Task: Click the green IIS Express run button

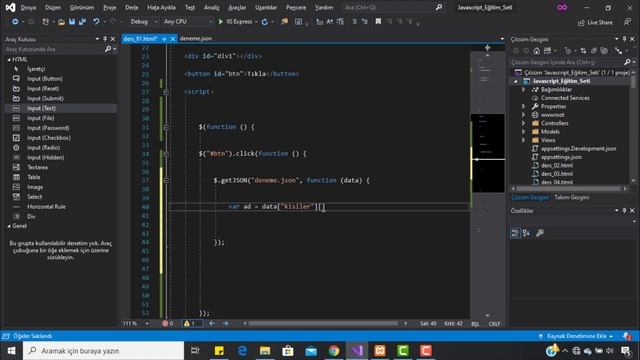Action: pyautogui.click(x=235, y=22)
